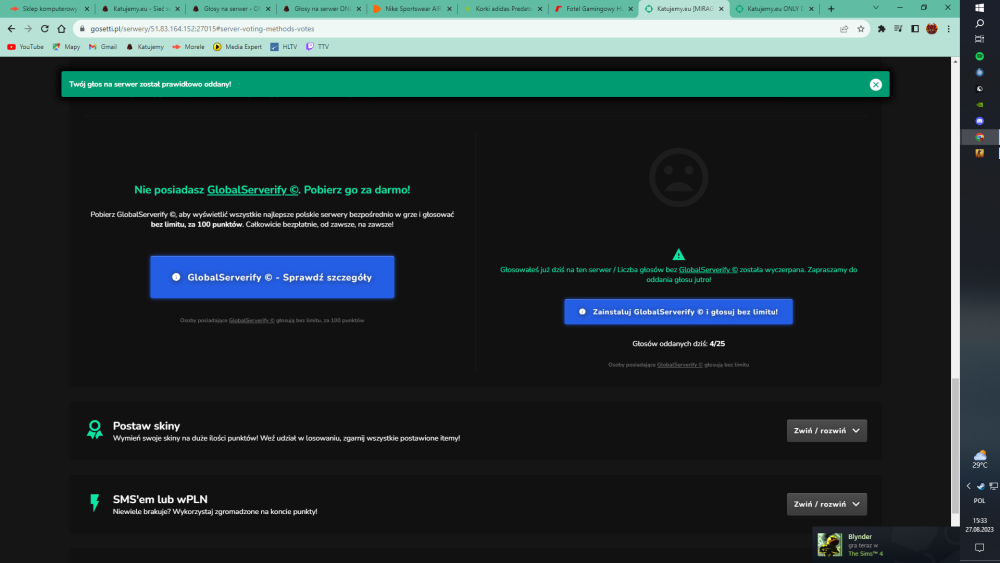Open the Morele bookmark
The height and width of the screenshot is (563, 1000).
[188, 47]
